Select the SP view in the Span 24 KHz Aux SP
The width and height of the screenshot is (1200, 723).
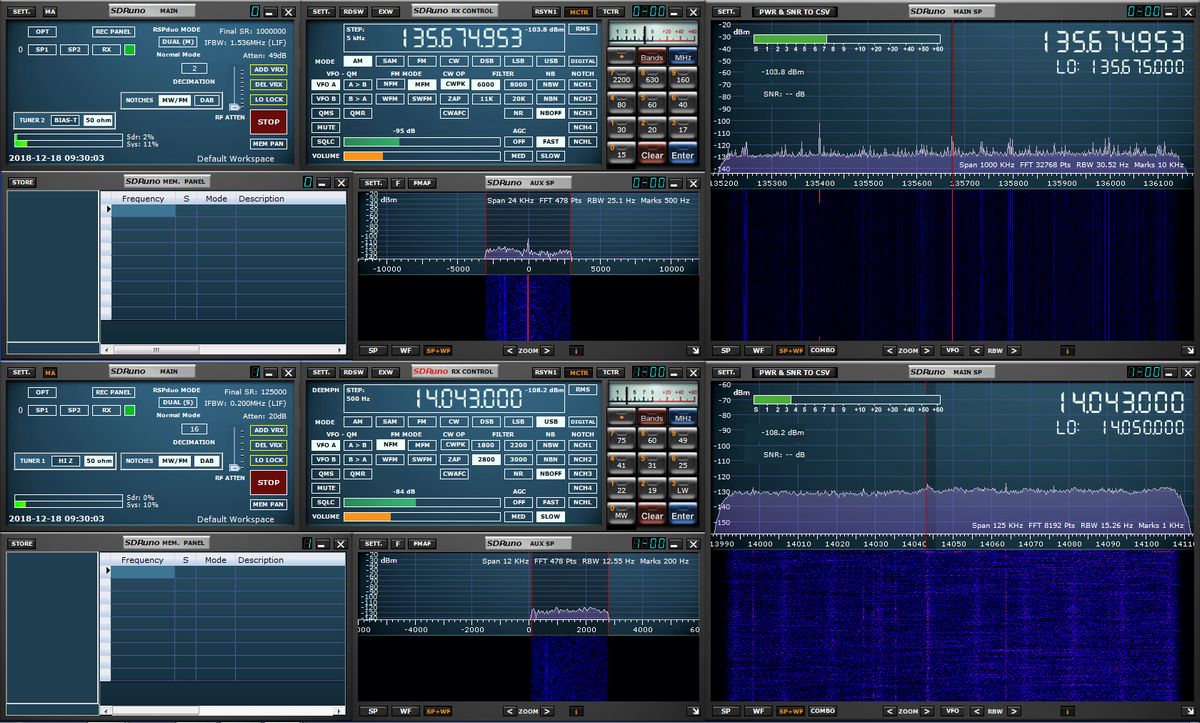click(x=372, y=351)
